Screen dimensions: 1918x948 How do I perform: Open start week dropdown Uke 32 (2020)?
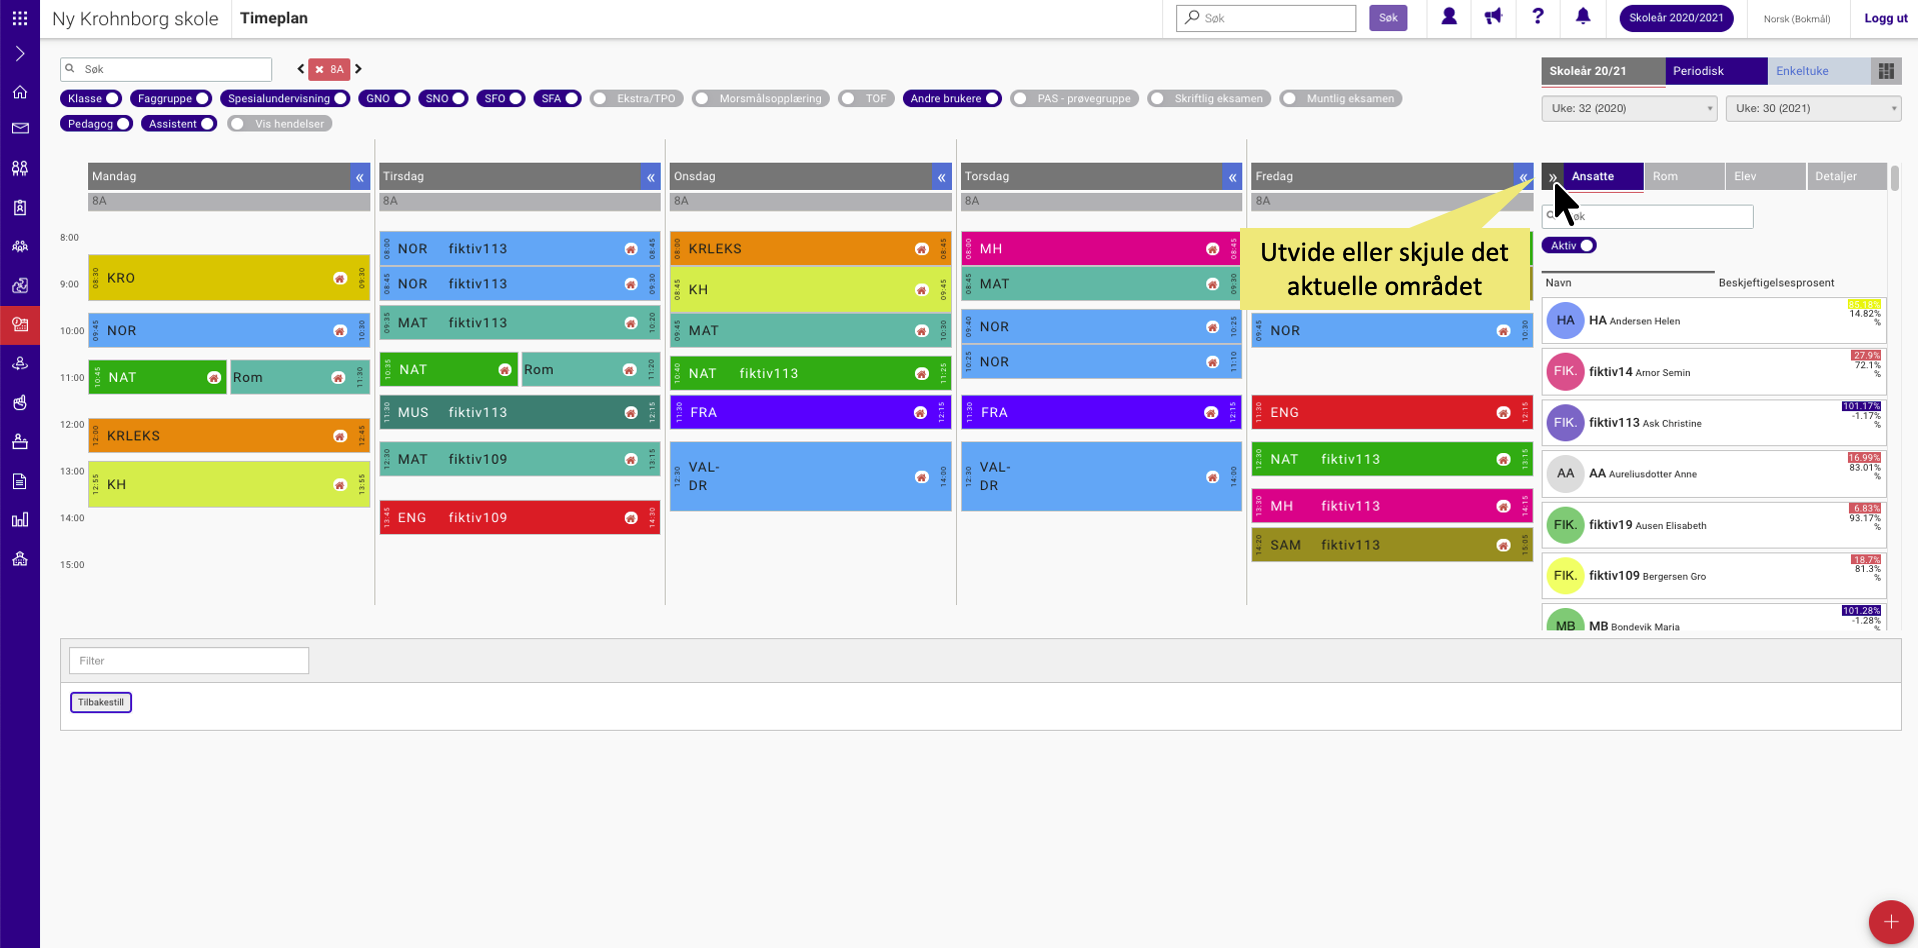click(1629, 108)
